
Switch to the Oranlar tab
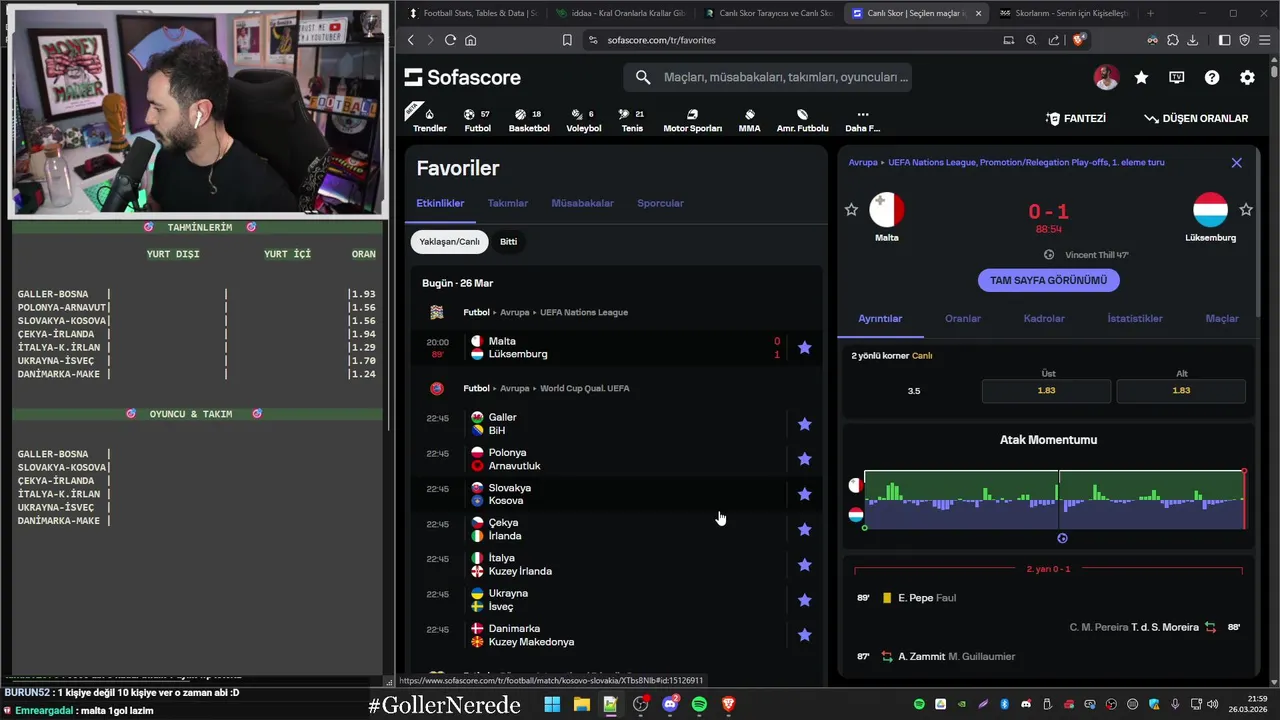[963, 318]
